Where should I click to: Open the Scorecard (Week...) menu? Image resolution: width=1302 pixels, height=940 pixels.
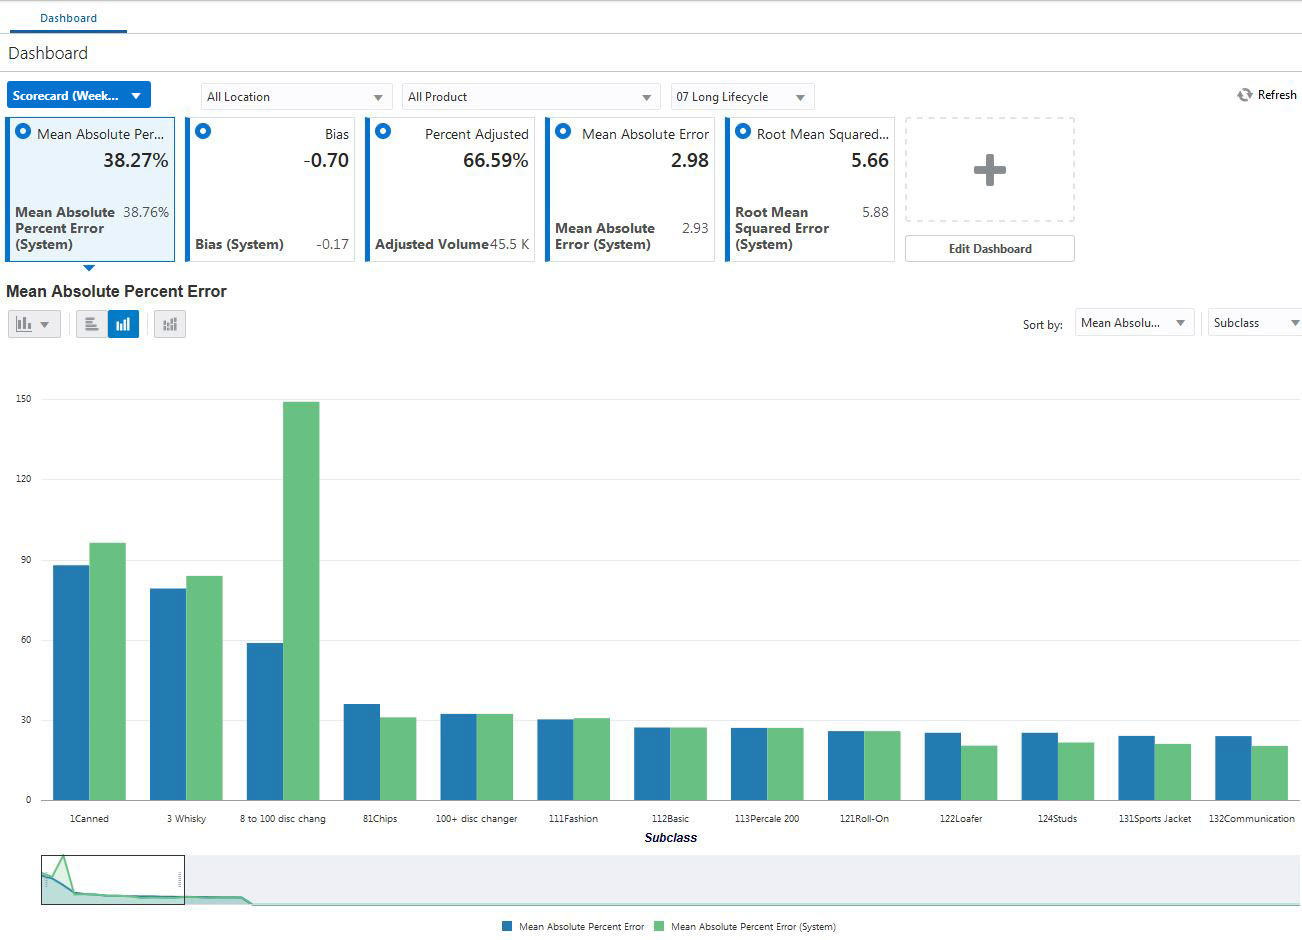pyautogui.click(x=79, y=94)
